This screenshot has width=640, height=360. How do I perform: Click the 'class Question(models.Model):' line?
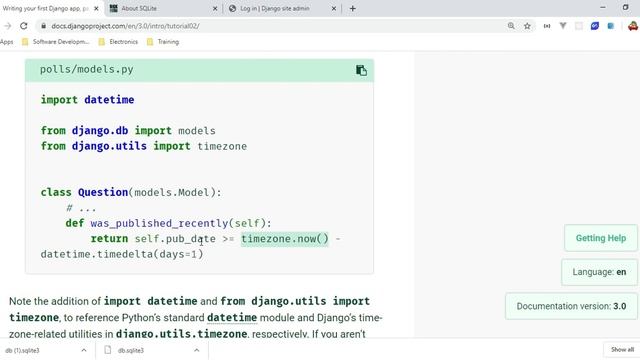131,192
